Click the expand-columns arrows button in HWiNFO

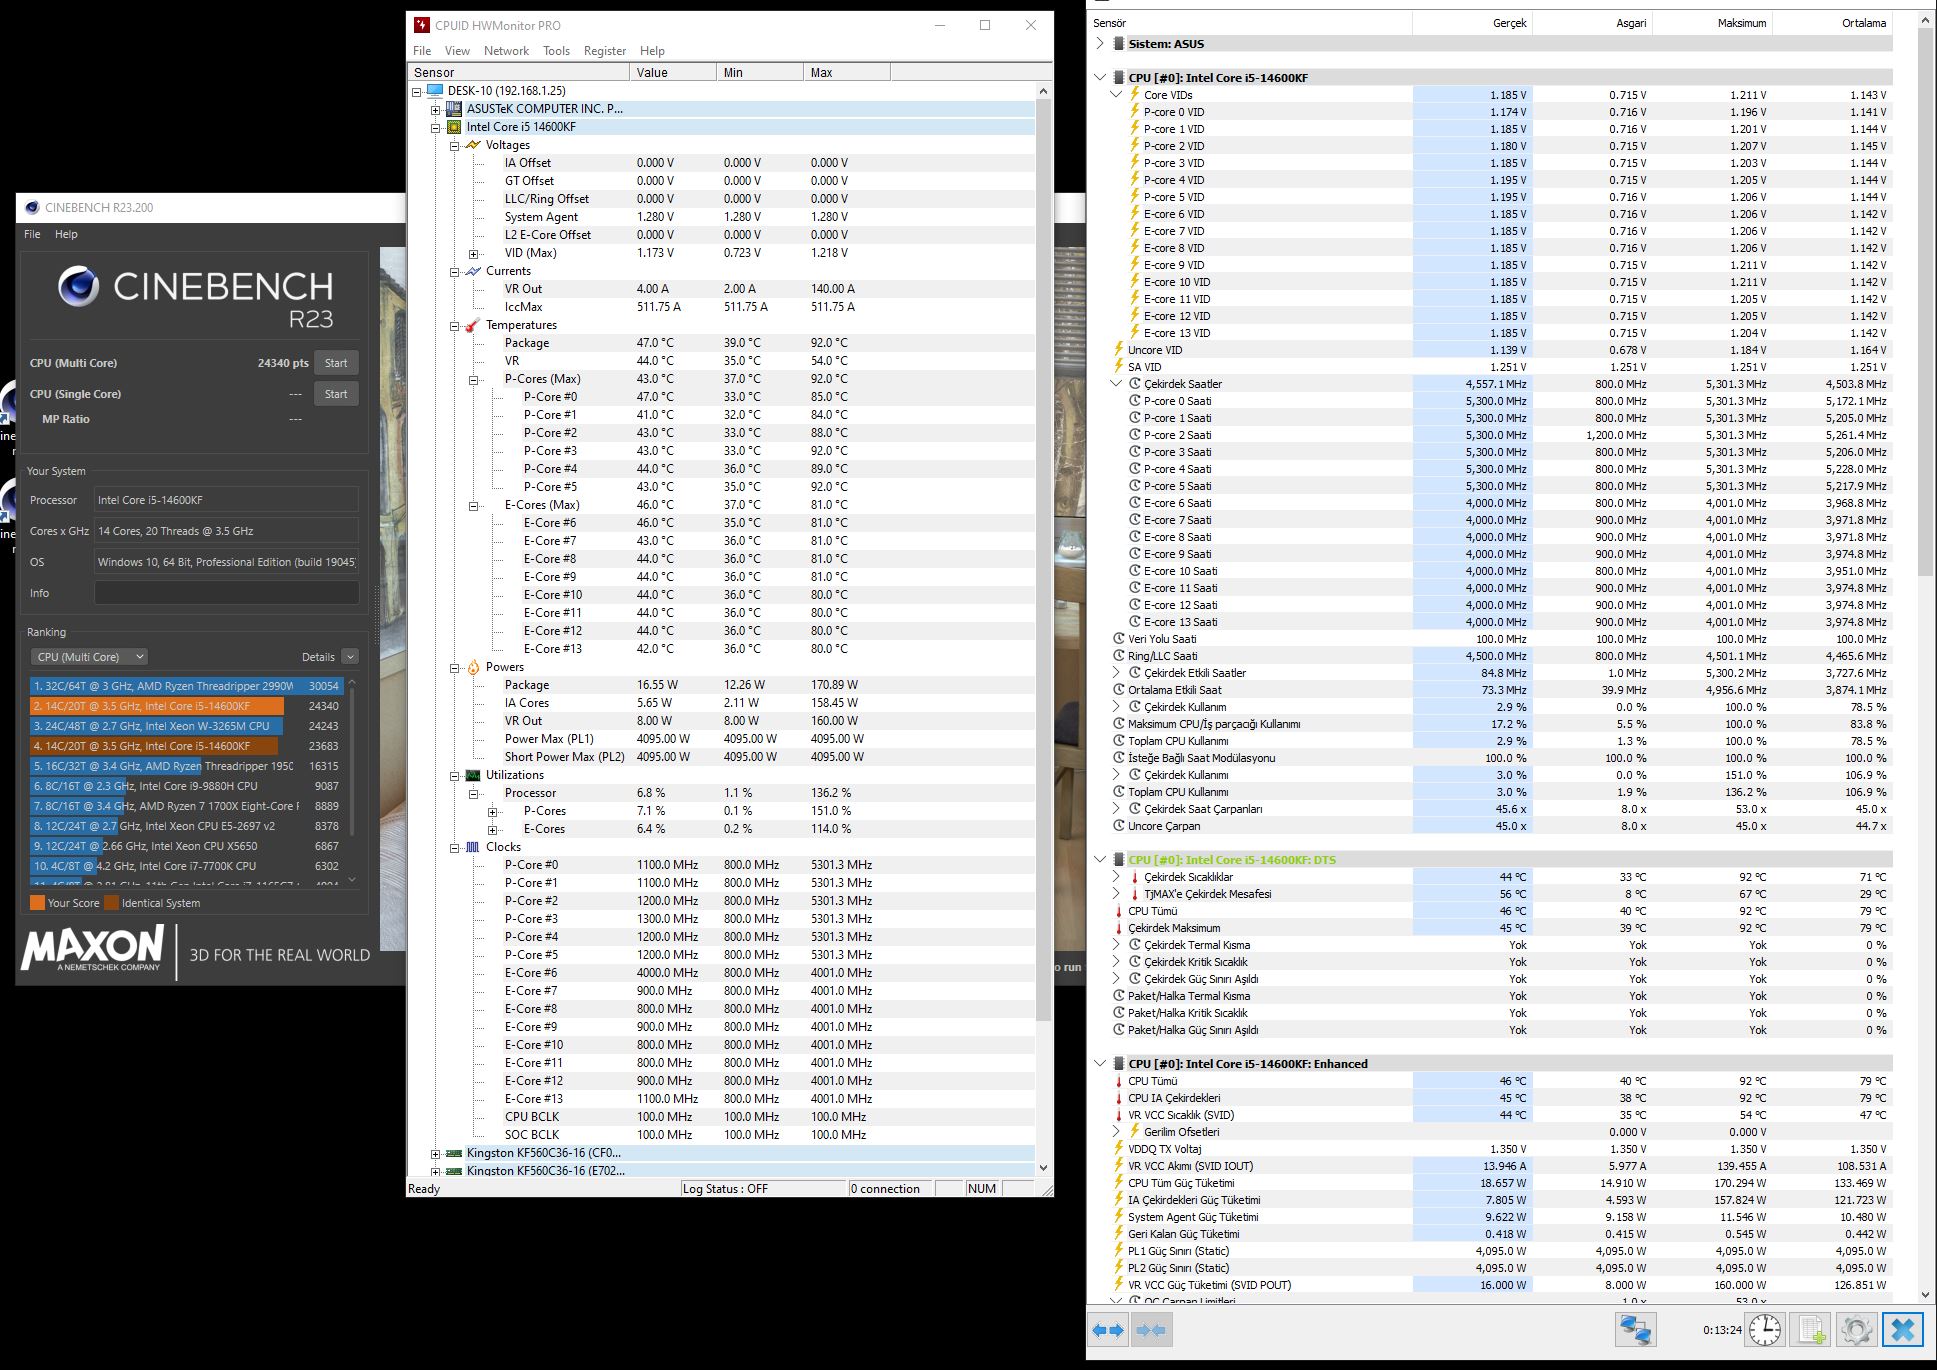tap(1108, 1330)
